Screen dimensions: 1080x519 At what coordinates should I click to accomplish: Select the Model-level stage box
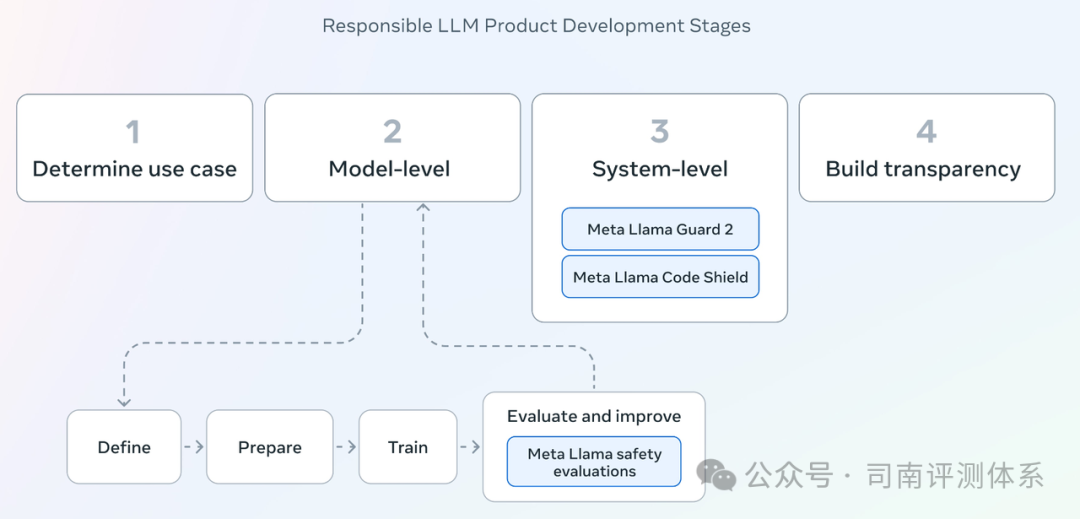(x=393, y=148)
